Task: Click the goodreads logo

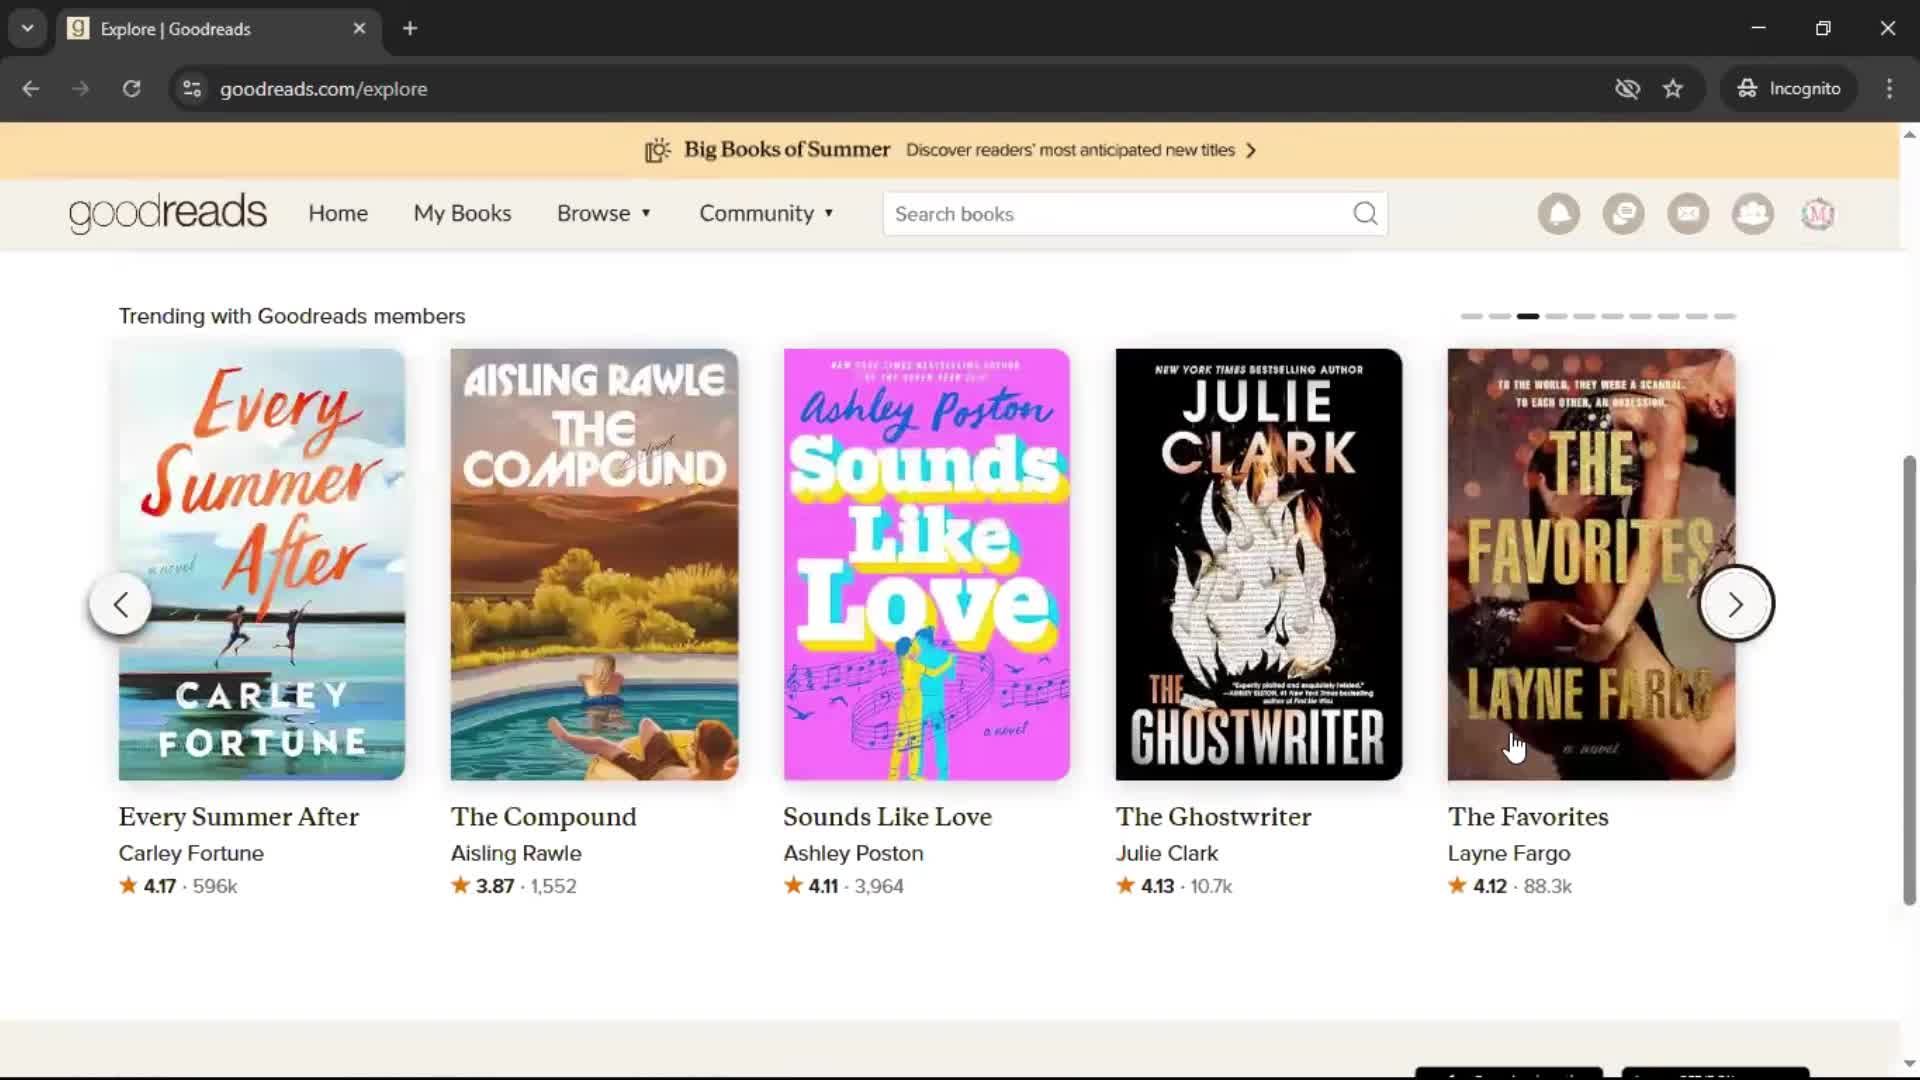Action: [168, 213]
